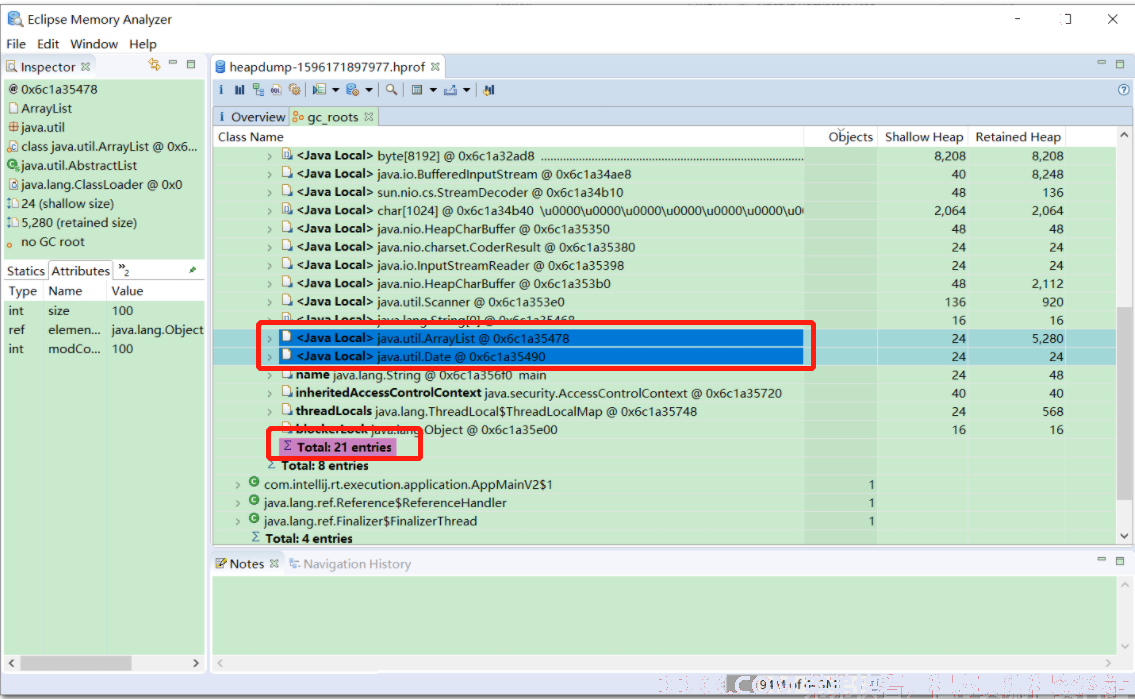1135x699 pixels.
Task: Sort by the Class Name column header
Action: pos(509,137)
